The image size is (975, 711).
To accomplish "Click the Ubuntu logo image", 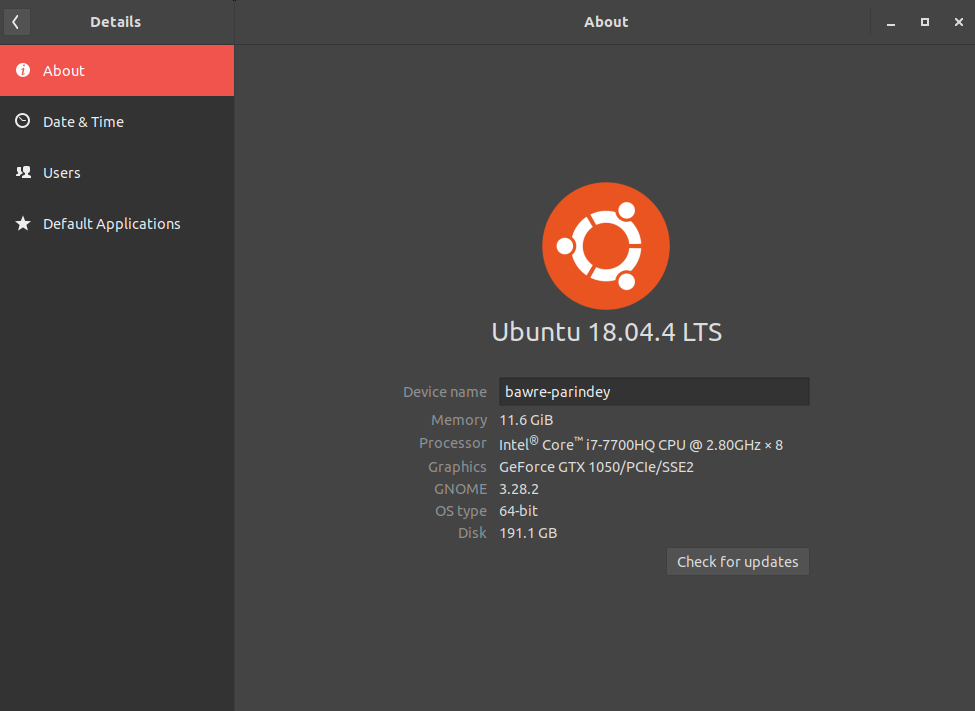I will [x=606, y=246].
